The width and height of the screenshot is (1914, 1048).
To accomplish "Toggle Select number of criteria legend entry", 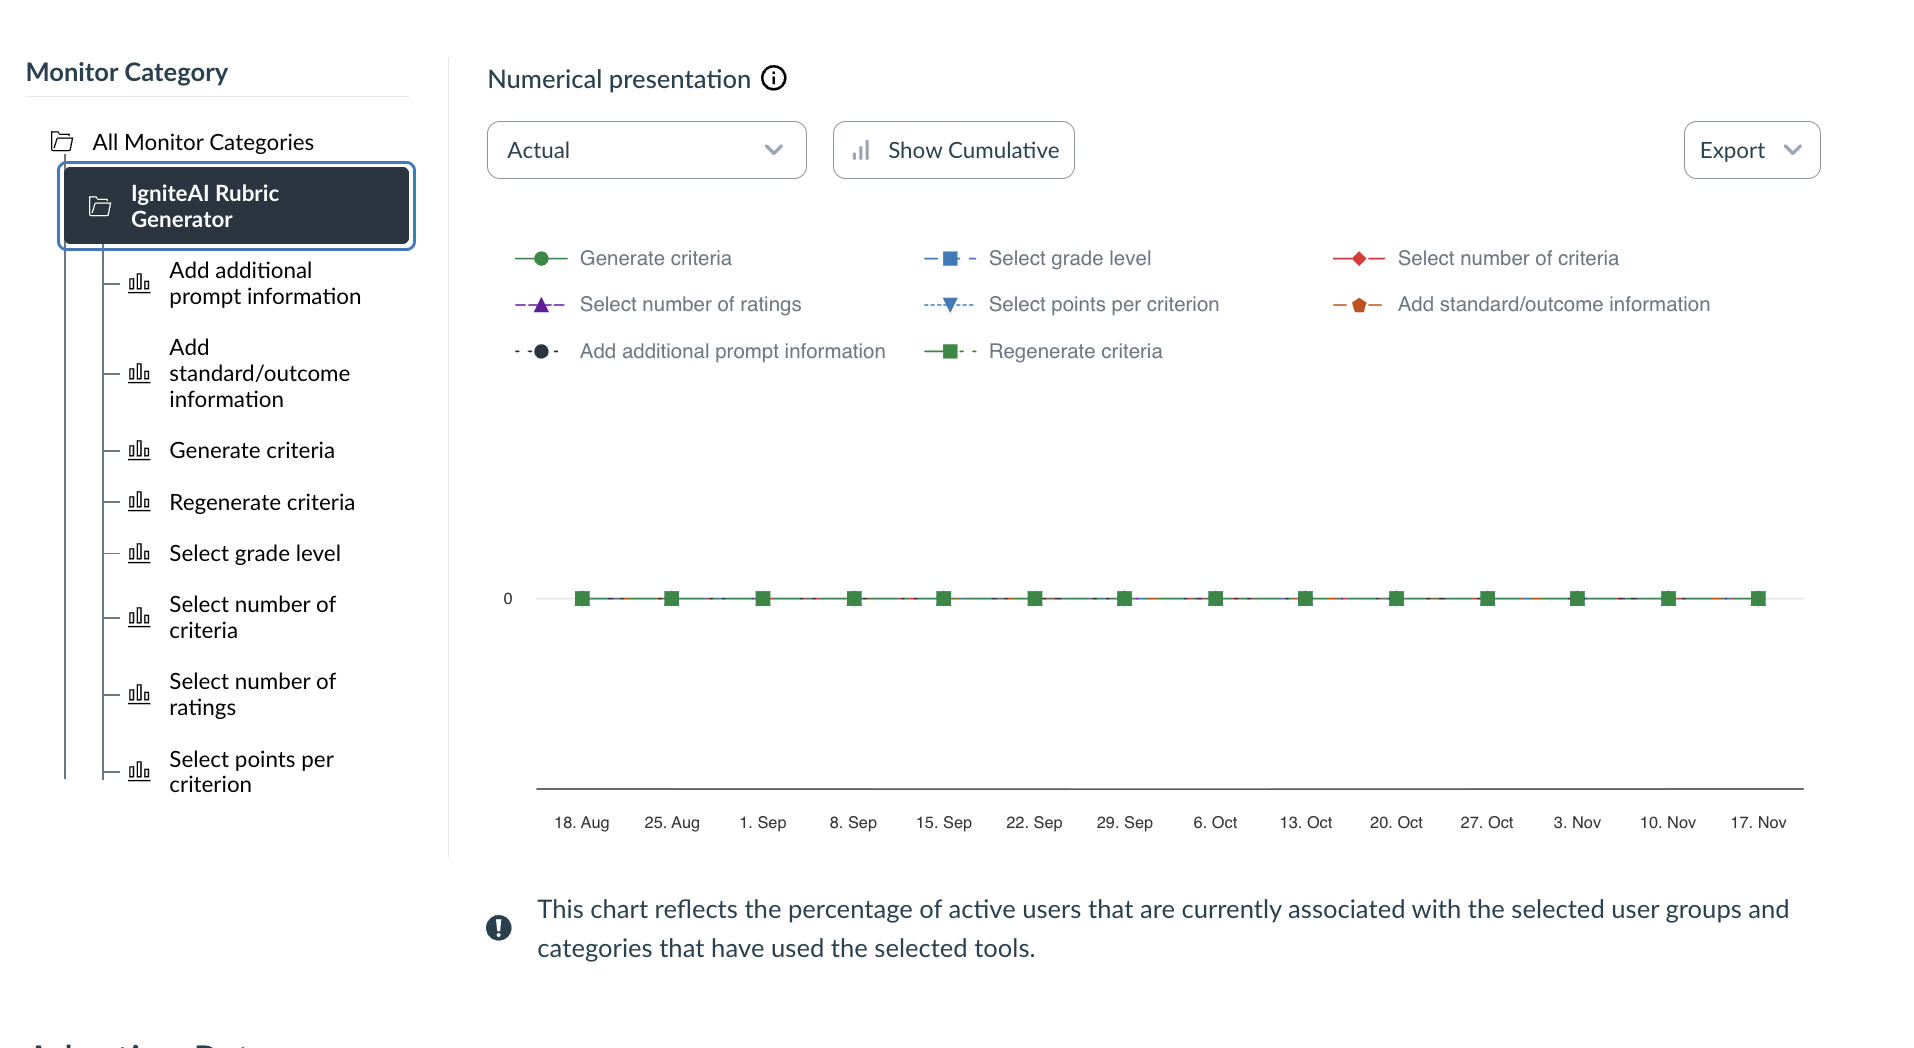I will coord(1507,258).
